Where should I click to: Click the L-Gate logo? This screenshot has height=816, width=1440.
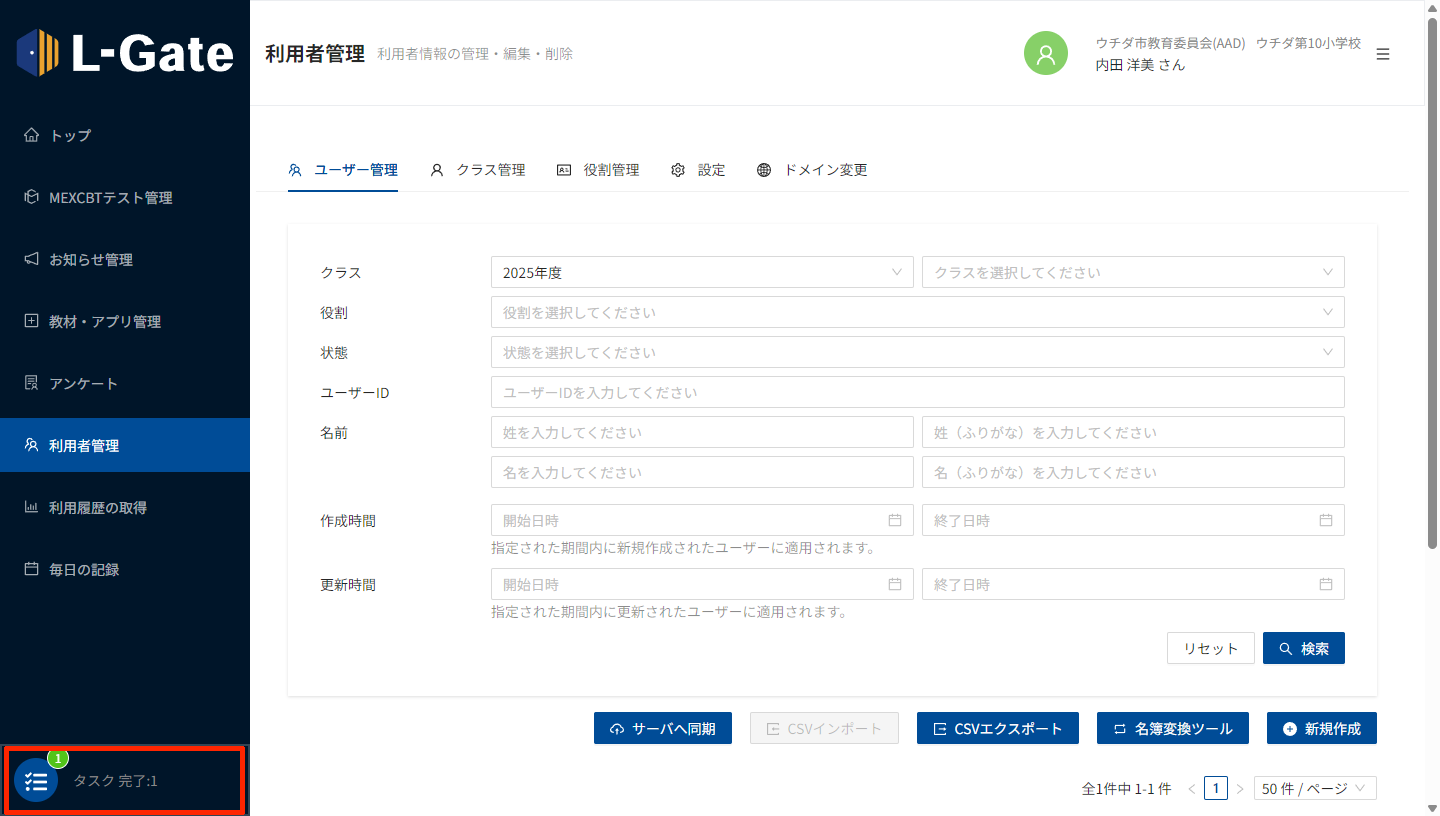[125, 53]
